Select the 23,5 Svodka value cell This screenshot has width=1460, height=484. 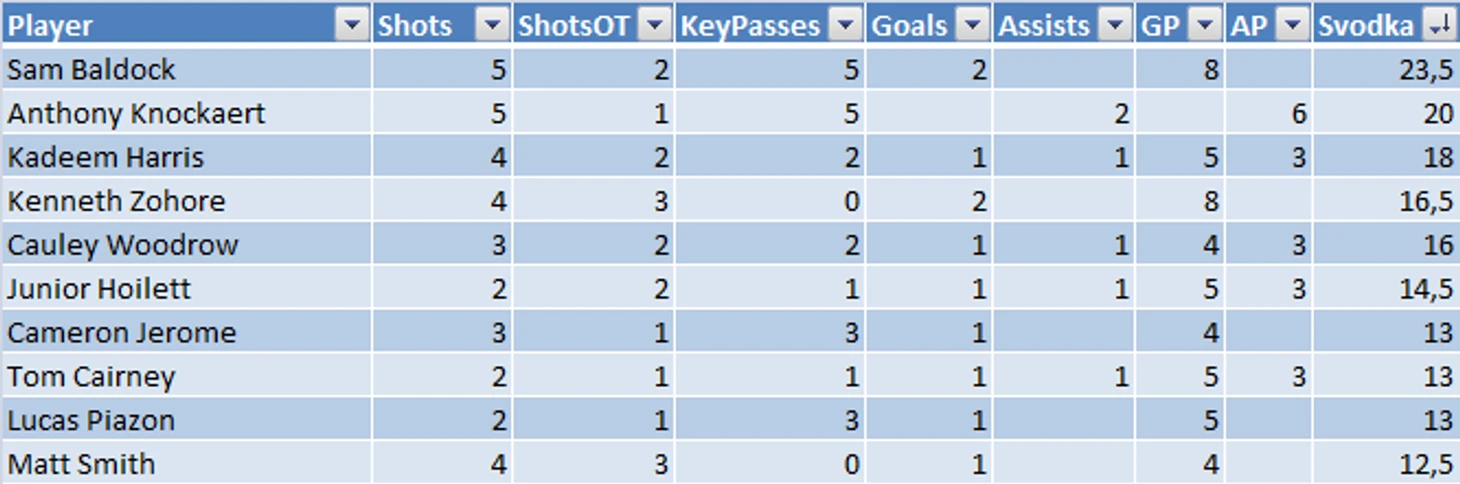point(1386,69)
